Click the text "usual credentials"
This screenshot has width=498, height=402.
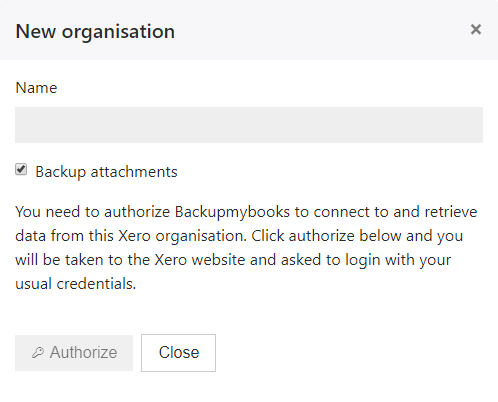(x=76, y=284)
